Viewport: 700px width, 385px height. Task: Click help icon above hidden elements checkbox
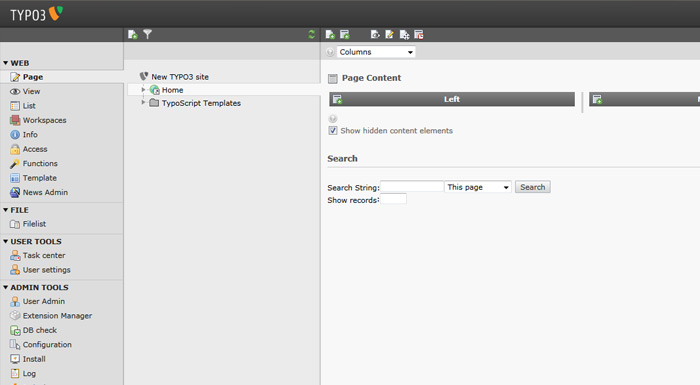pyautogui.click(x=333, y=118)
